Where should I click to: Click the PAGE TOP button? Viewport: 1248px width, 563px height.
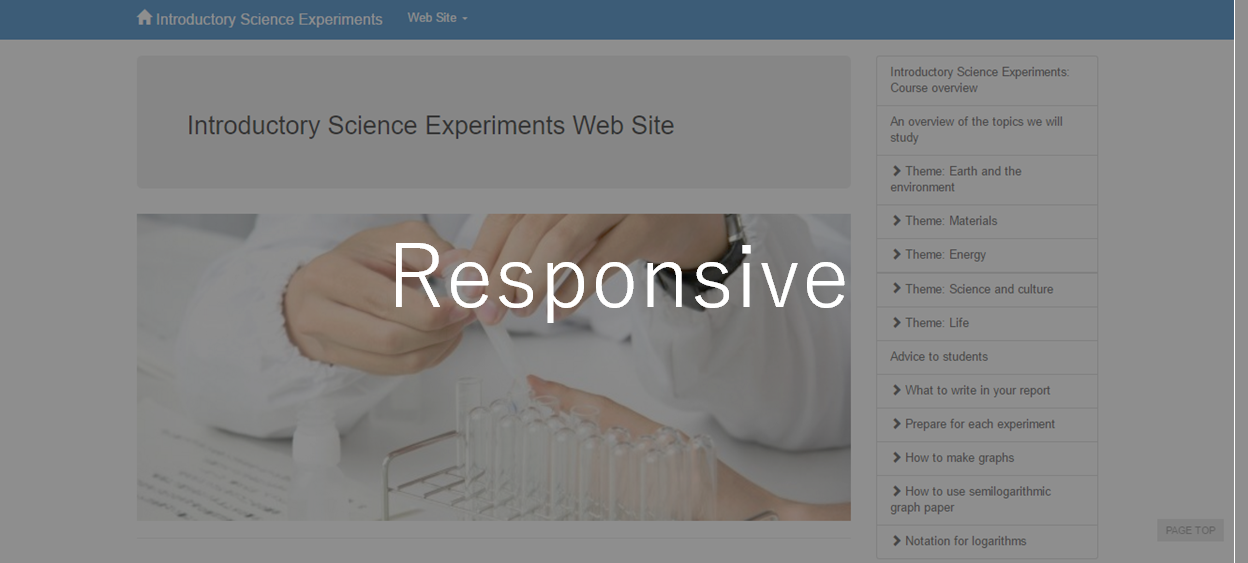tap(1190, 530)
